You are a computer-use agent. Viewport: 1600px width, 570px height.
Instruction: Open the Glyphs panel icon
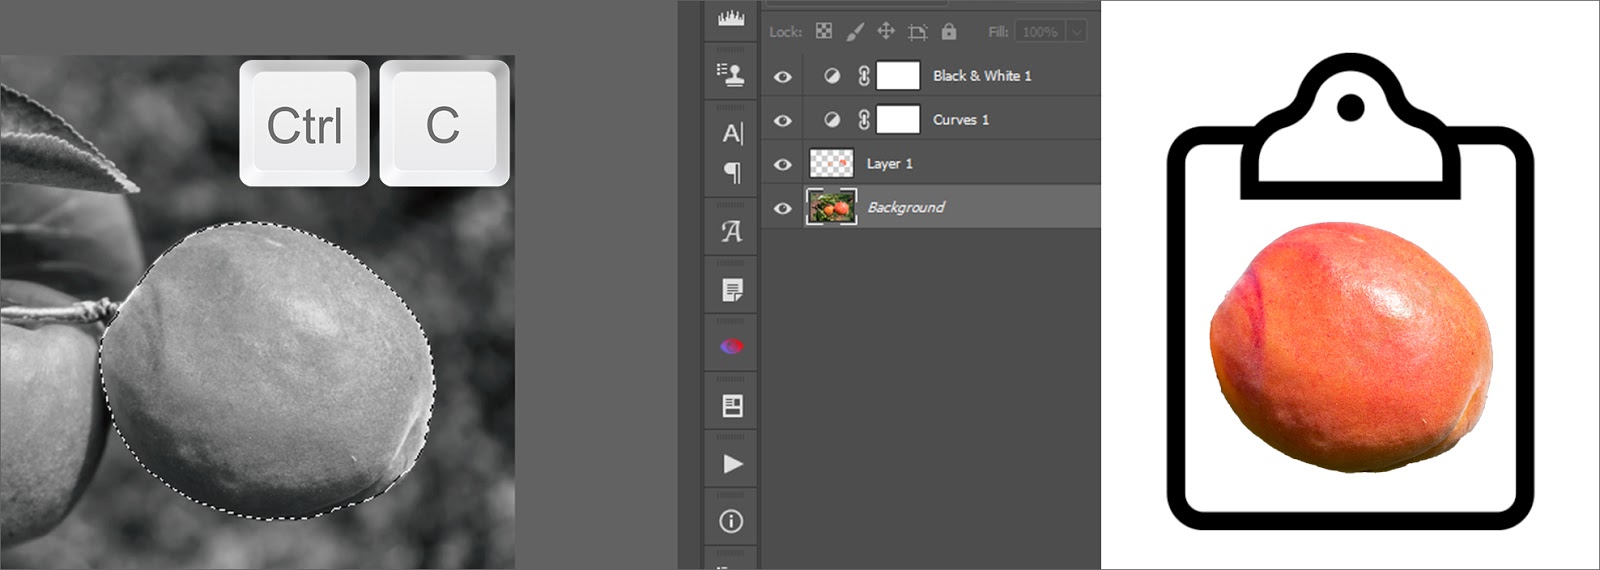(x=732, y=232)
